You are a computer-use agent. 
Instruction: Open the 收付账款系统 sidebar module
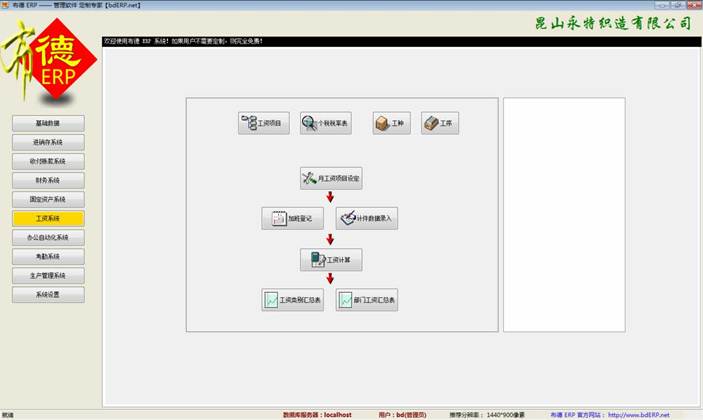(48, 161)
